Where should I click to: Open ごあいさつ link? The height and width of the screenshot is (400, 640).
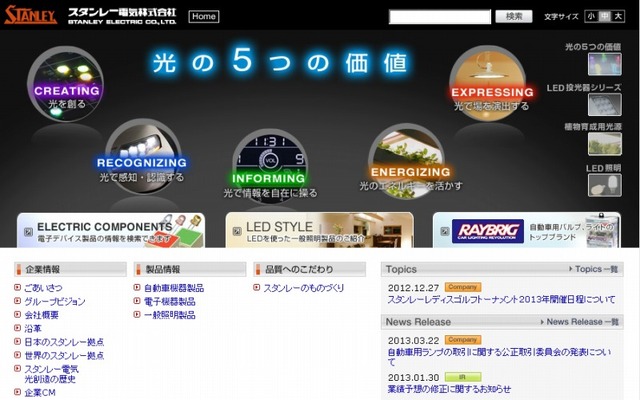coord(43,288)
